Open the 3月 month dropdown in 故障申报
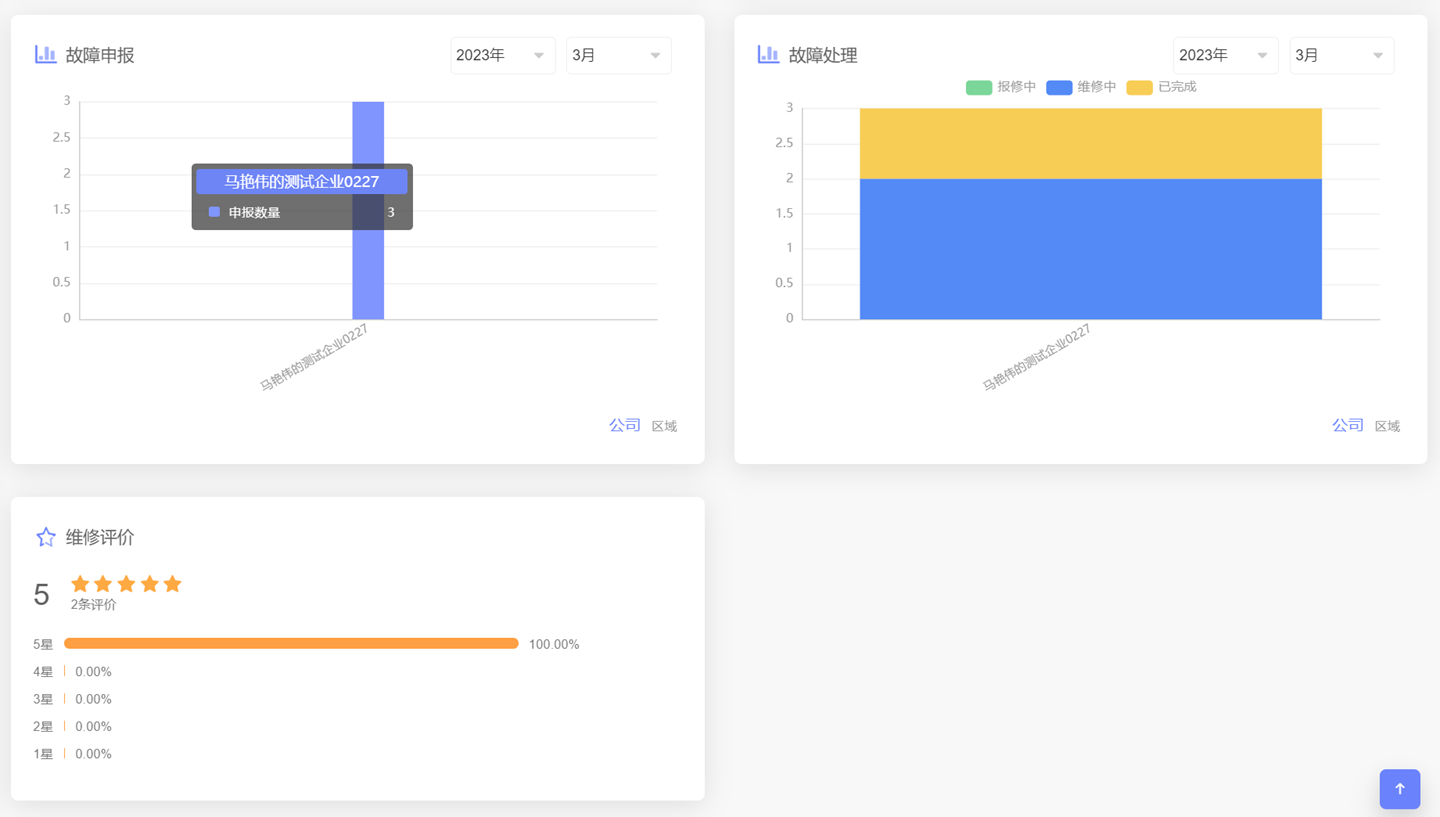 point(619,55)
